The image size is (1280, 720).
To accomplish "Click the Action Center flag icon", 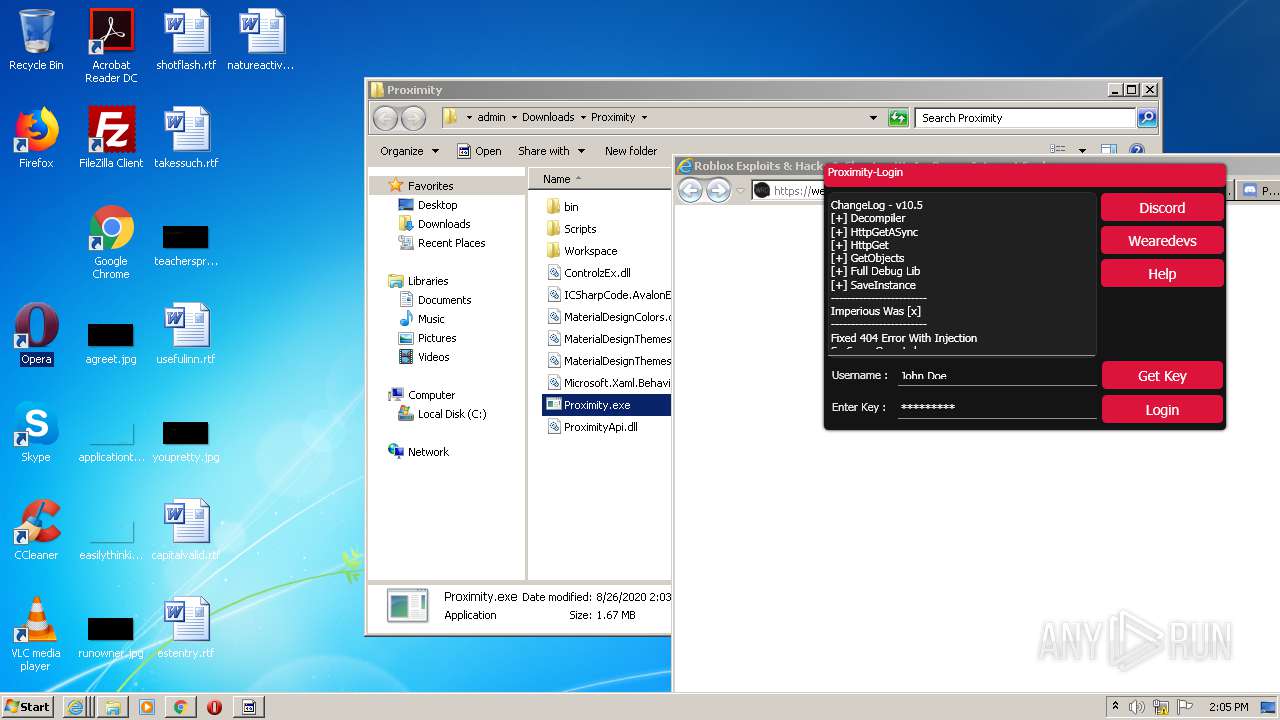I will coord(1183,707).
